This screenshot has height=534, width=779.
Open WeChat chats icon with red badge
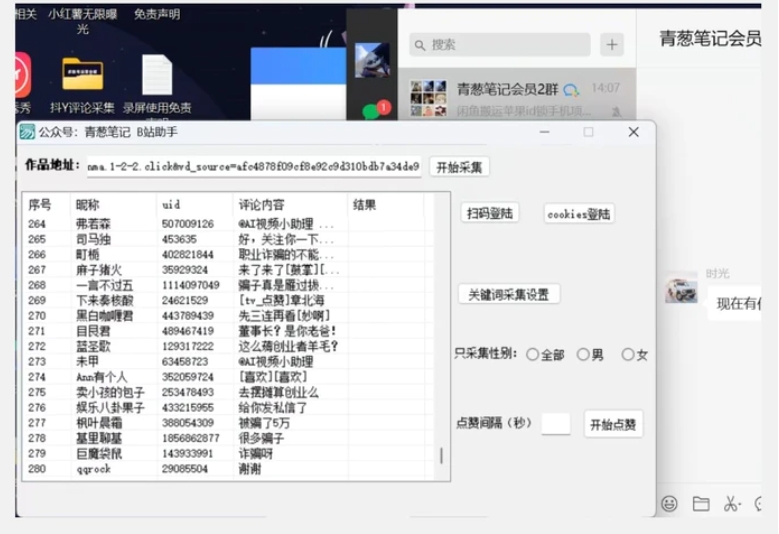point(373,112)
